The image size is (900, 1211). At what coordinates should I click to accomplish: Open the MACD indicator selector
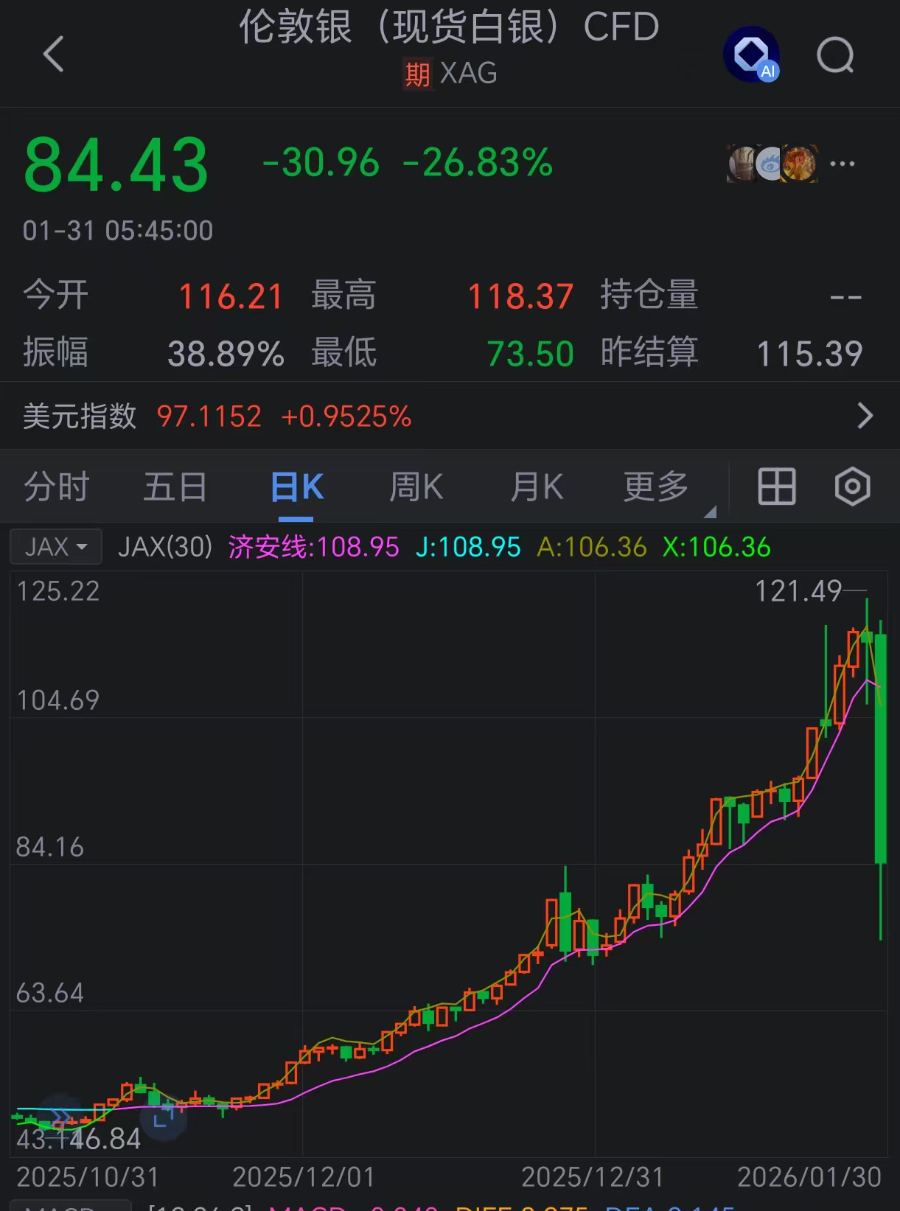(x=70, y=1207)
